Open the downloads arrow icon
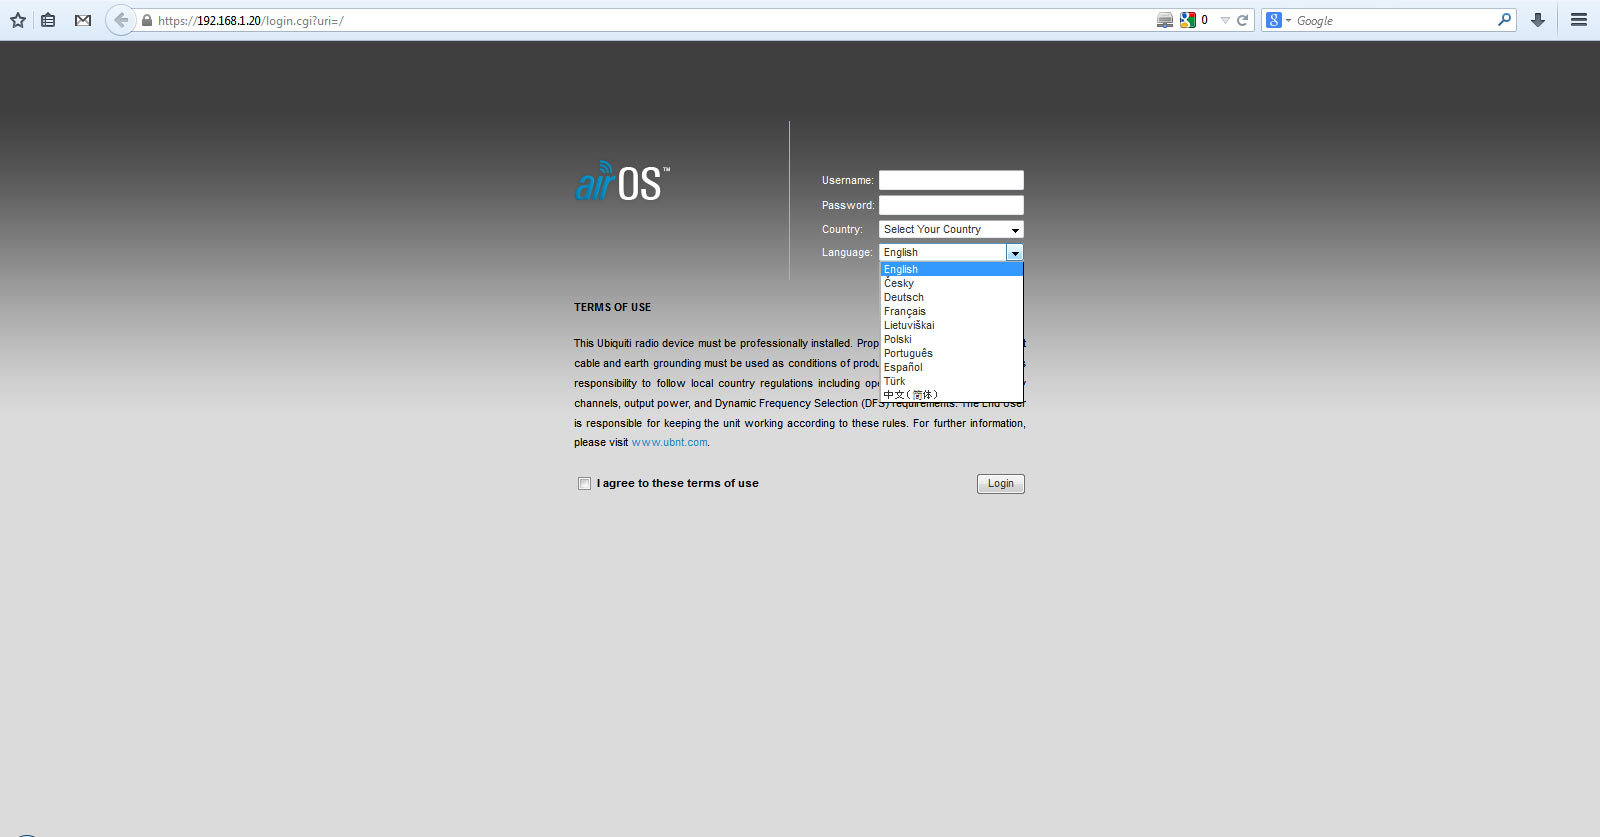The width and height of the screenshot is (1600, 837). click(1538, 20)
